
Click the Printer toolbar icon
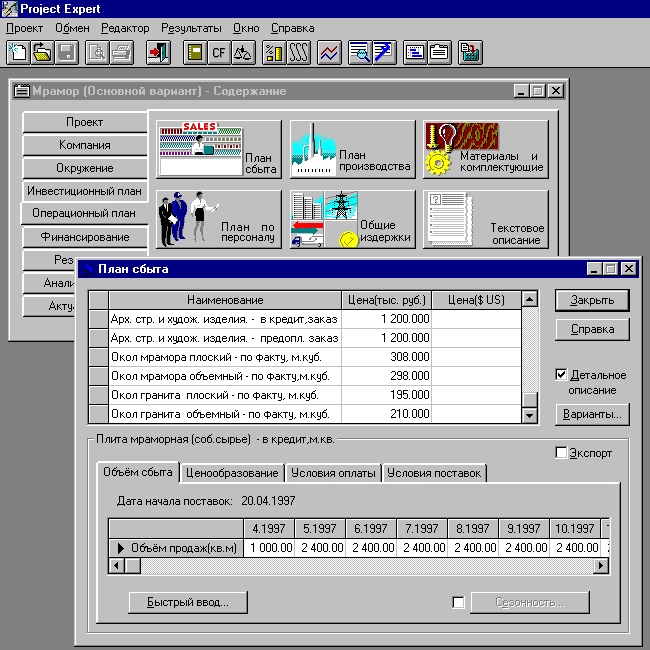coord(121,52)
